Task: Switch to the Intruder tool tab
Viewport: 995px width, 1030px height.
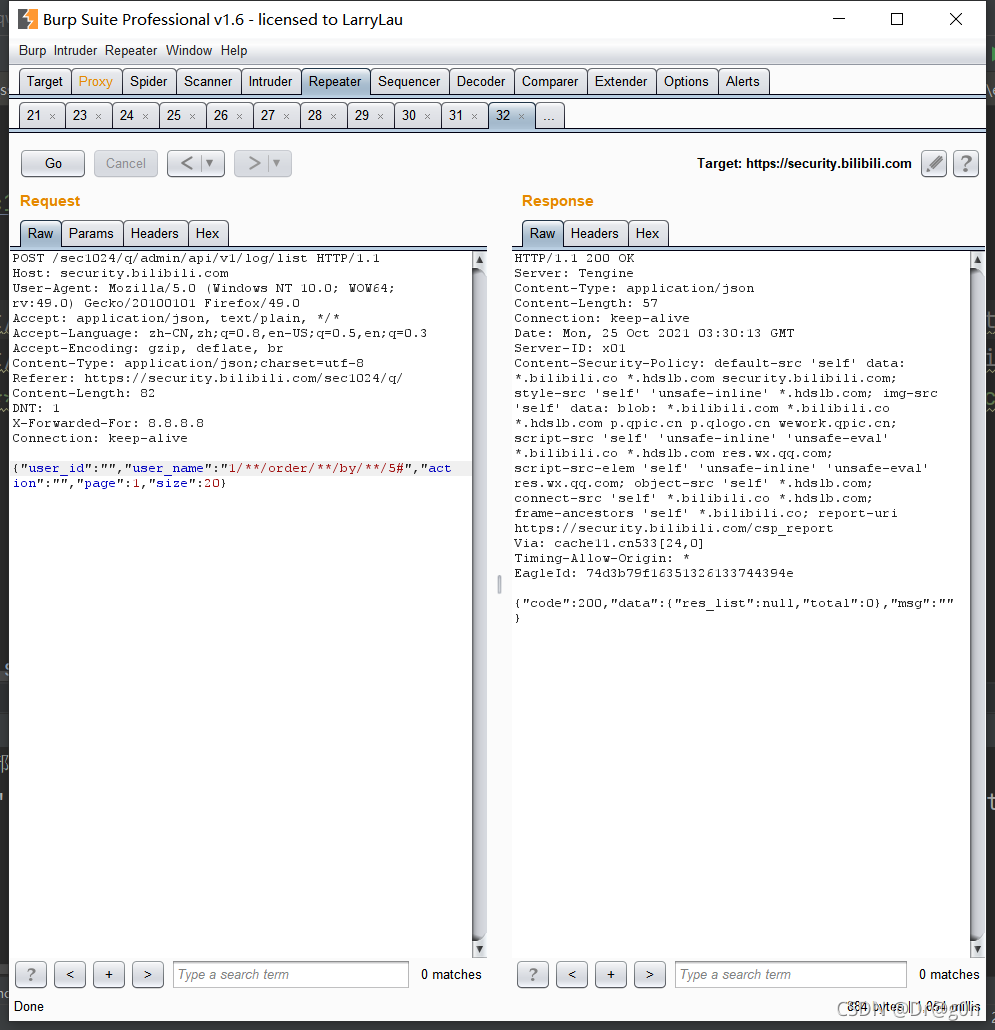Action: click(270, 81)
